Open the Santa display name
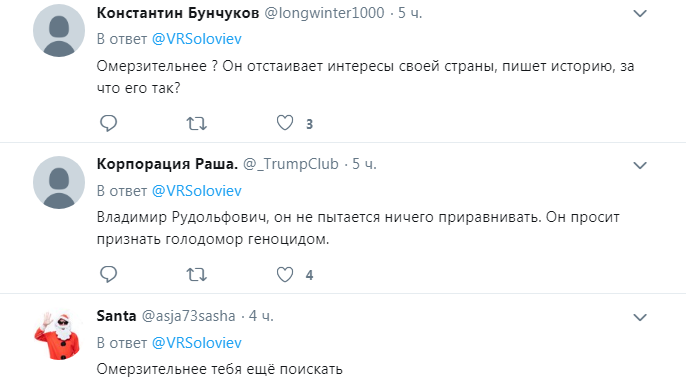This screenshot has height=385, width=686. pyautogui.click(x=116, y=316)
